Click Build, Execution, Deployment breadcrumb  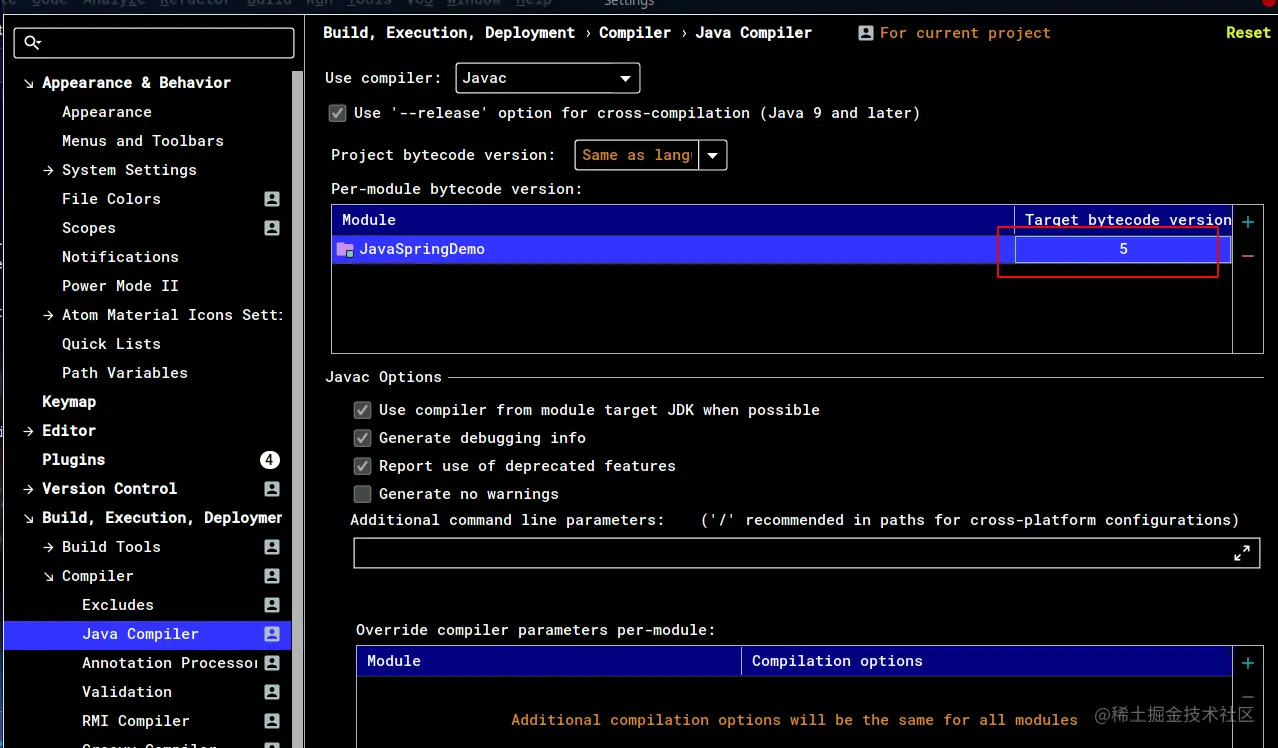click(x=449, y=33)
